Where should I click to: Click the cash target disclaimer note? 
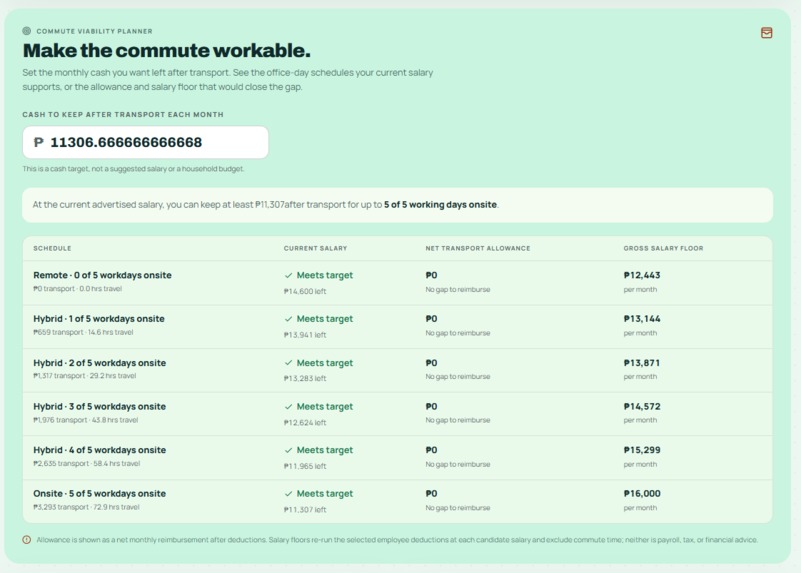coord(133,169)
